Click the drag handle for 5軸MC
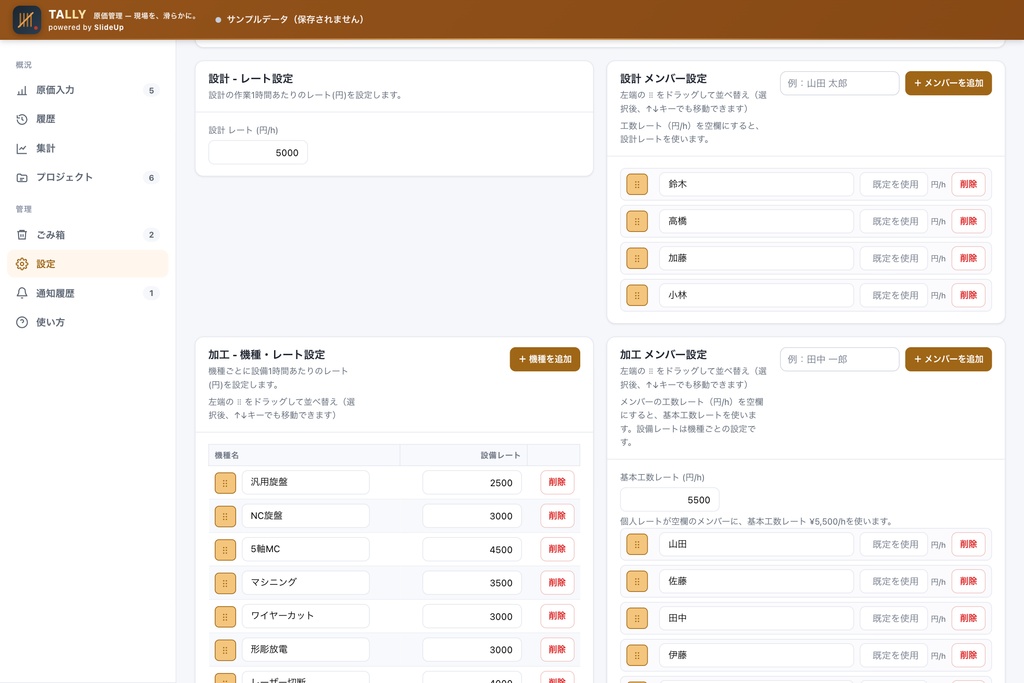 coord(225,550)
